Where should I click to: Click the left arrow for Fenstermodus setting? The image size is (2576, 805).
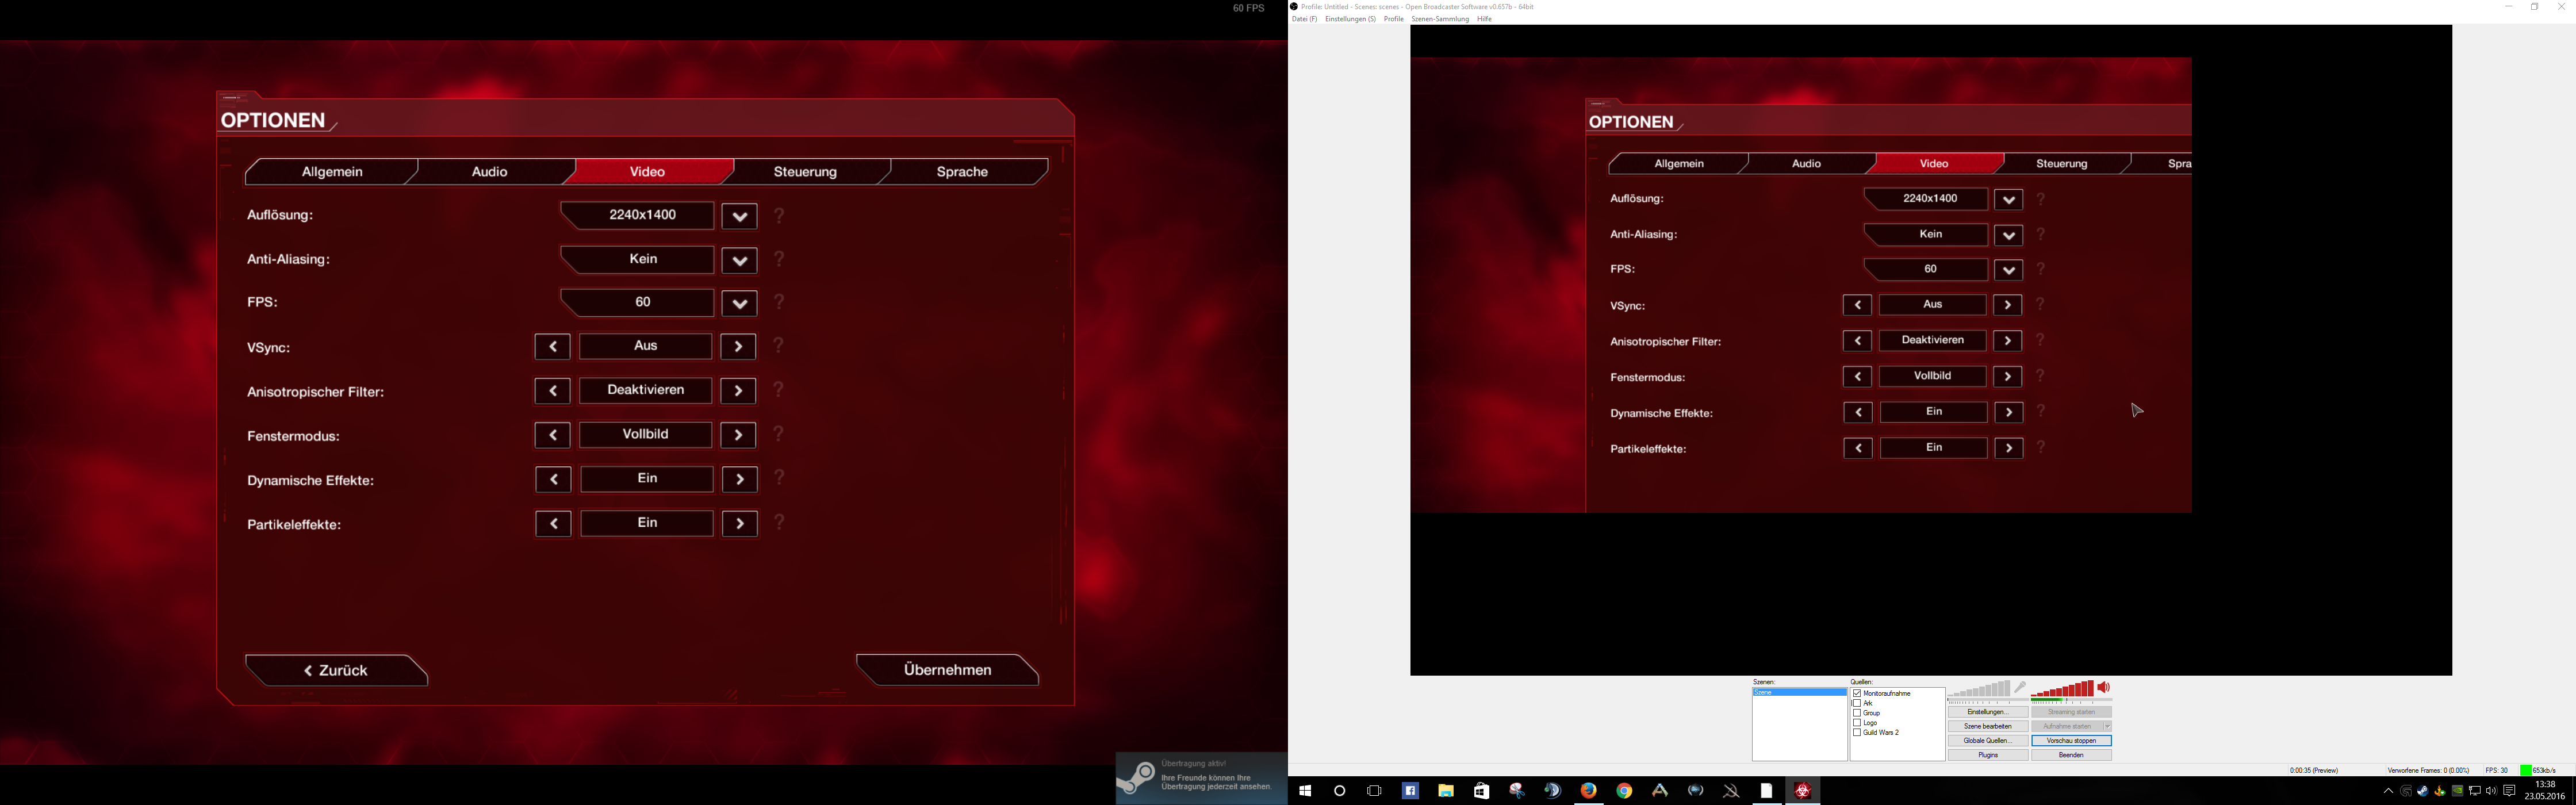[552, 435]
